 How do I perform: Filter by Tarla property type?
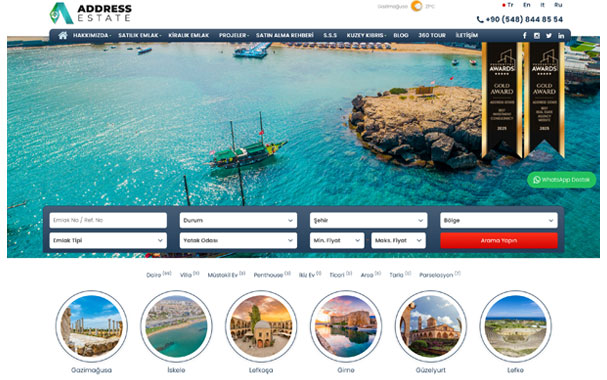[400, 274]
